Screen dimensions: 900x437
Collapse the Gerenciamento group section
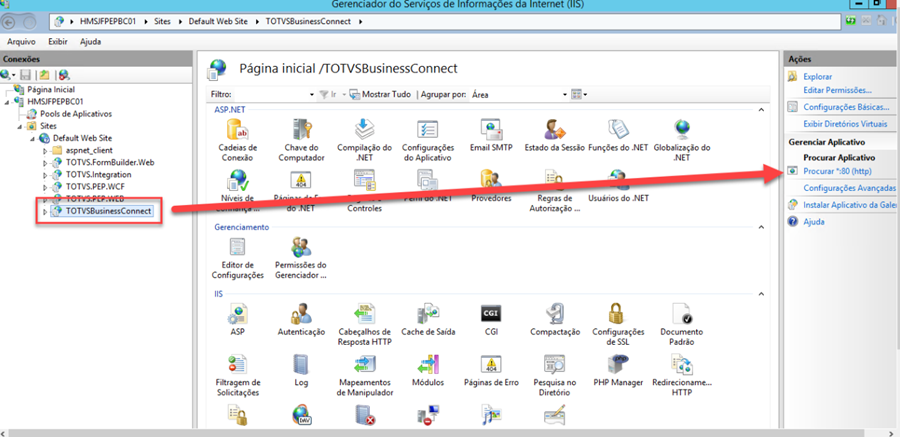761,227
